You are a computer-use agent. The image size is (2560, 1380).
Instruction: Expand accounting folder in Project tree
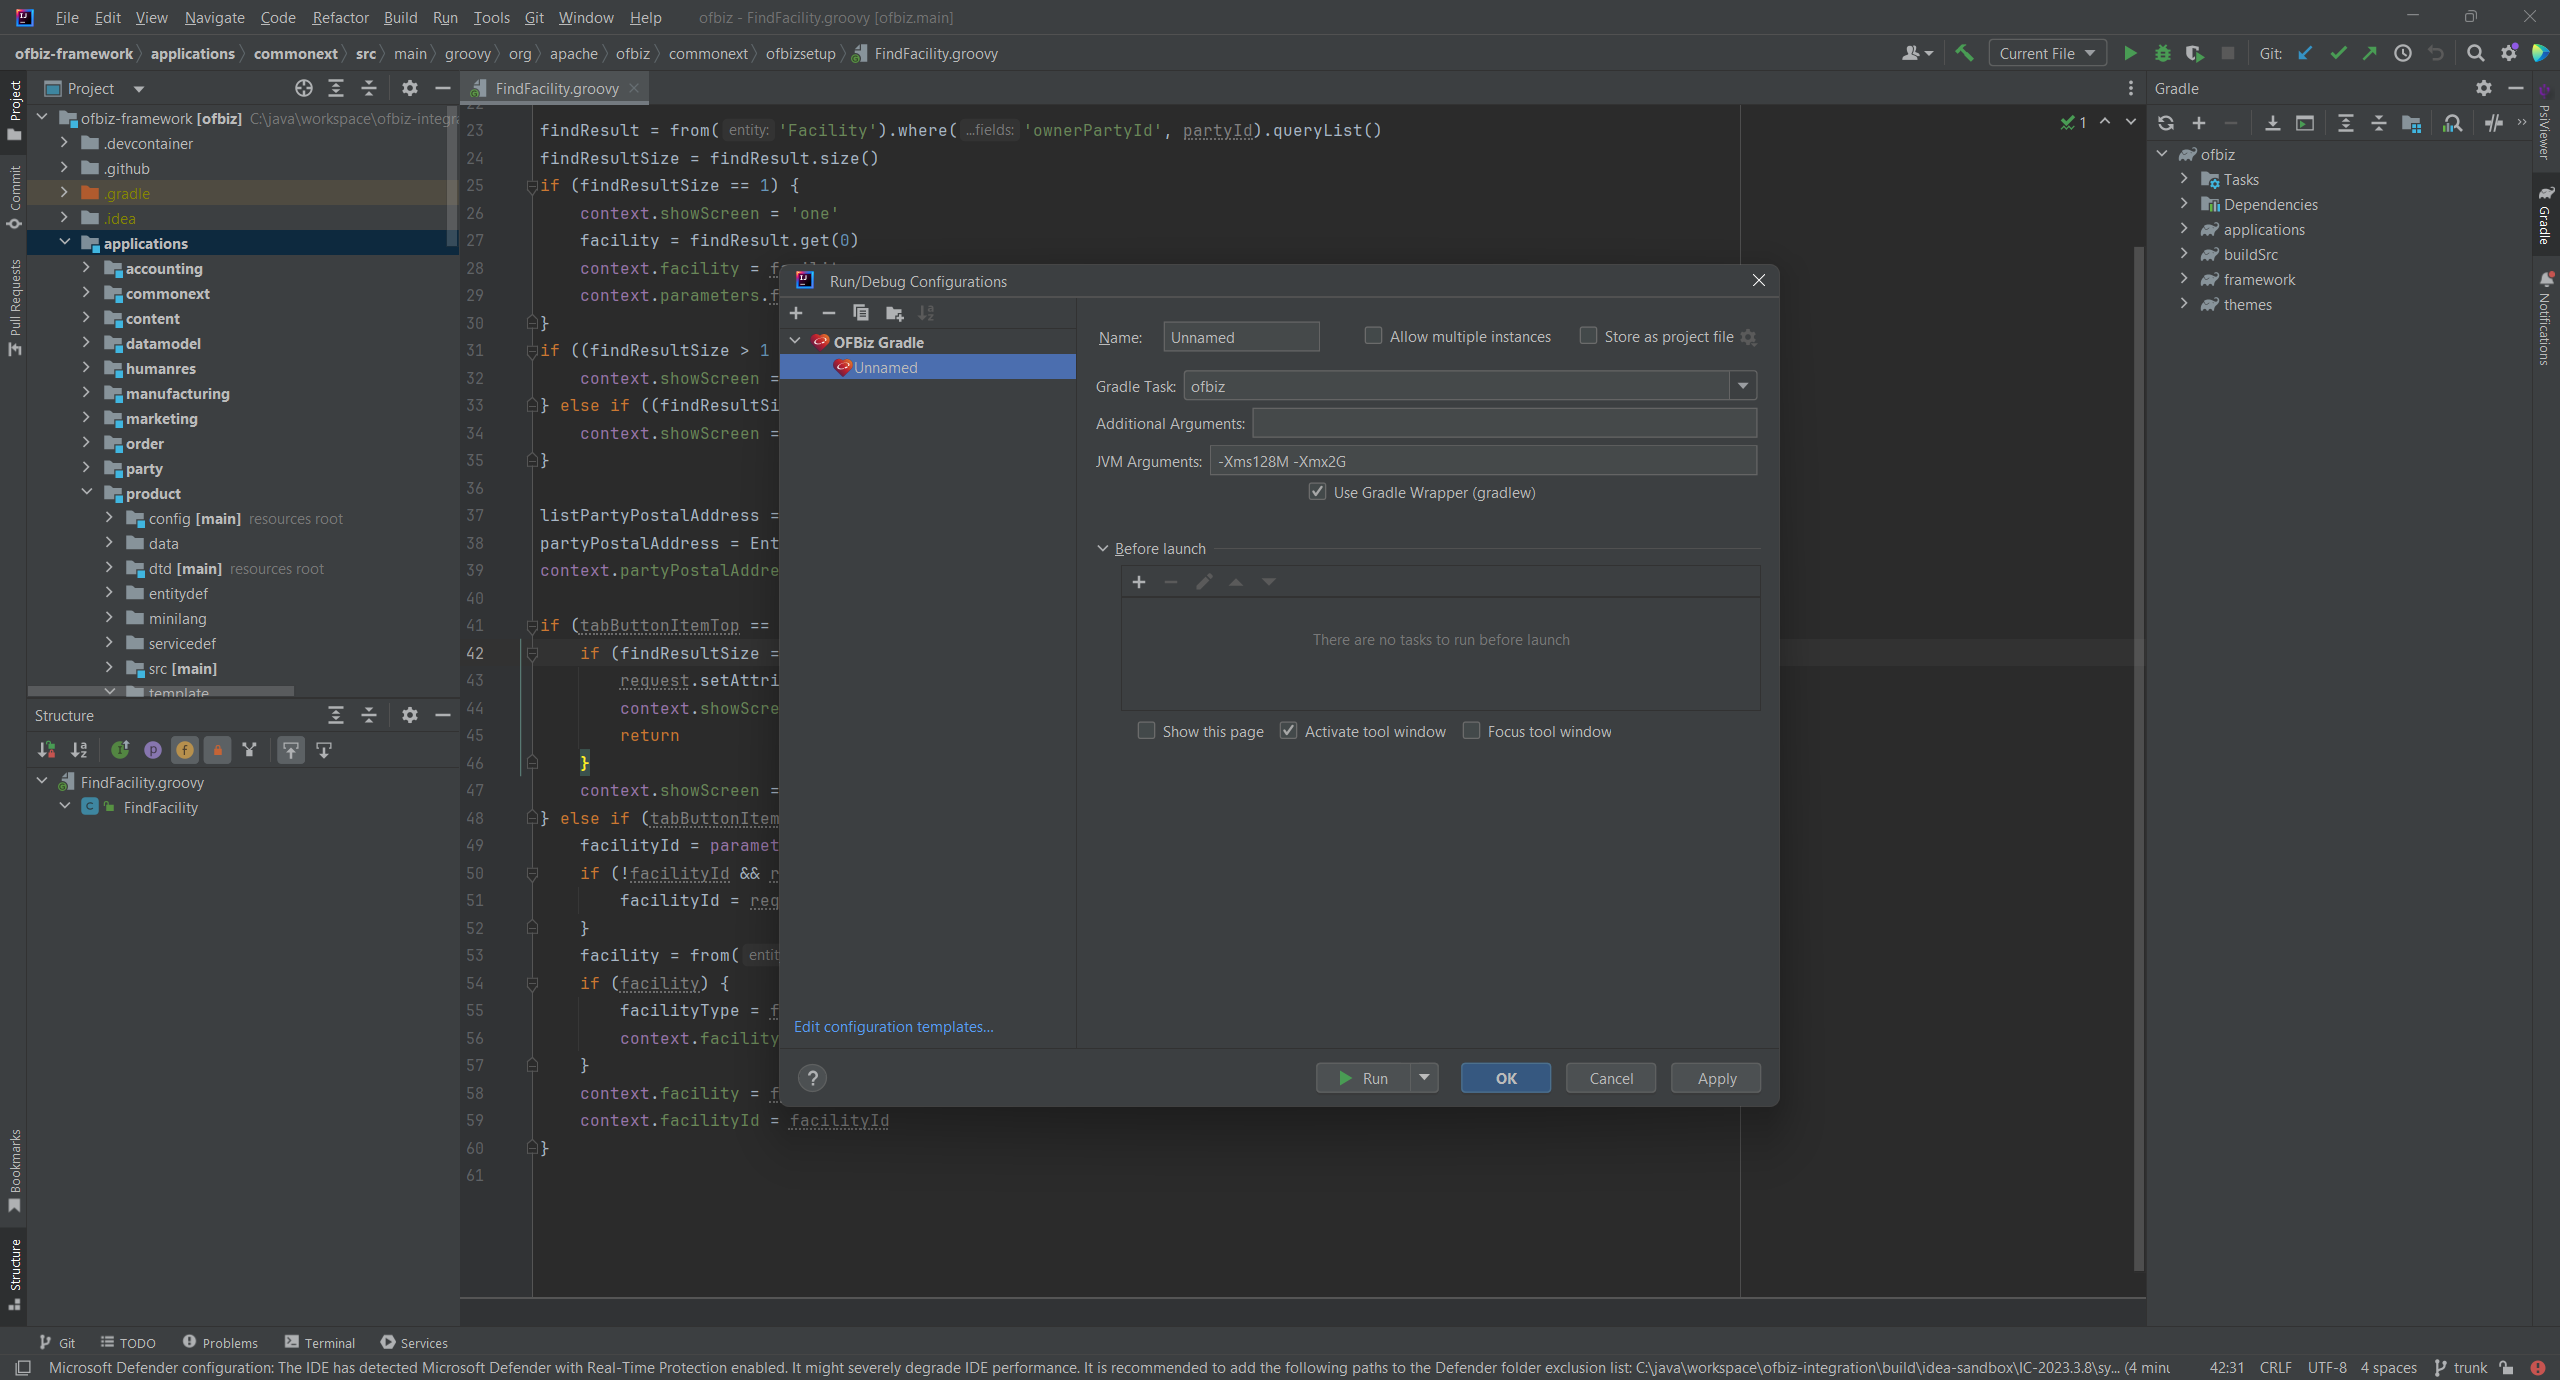[x=86, y=268]
